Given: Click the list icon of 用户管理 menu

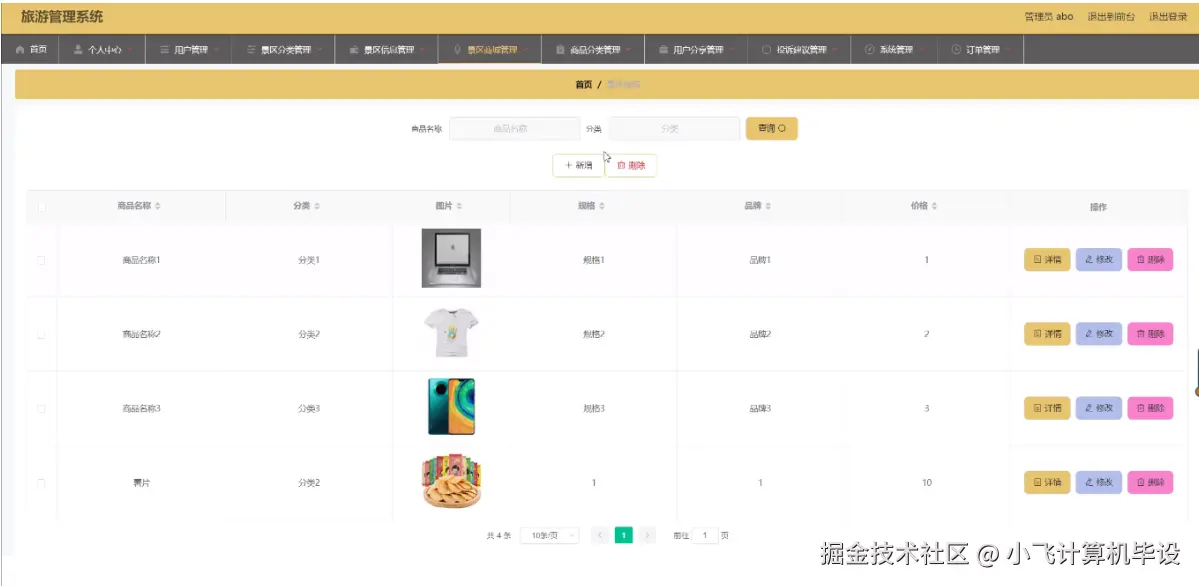Looking at the screenshot, I should [164, 50].
